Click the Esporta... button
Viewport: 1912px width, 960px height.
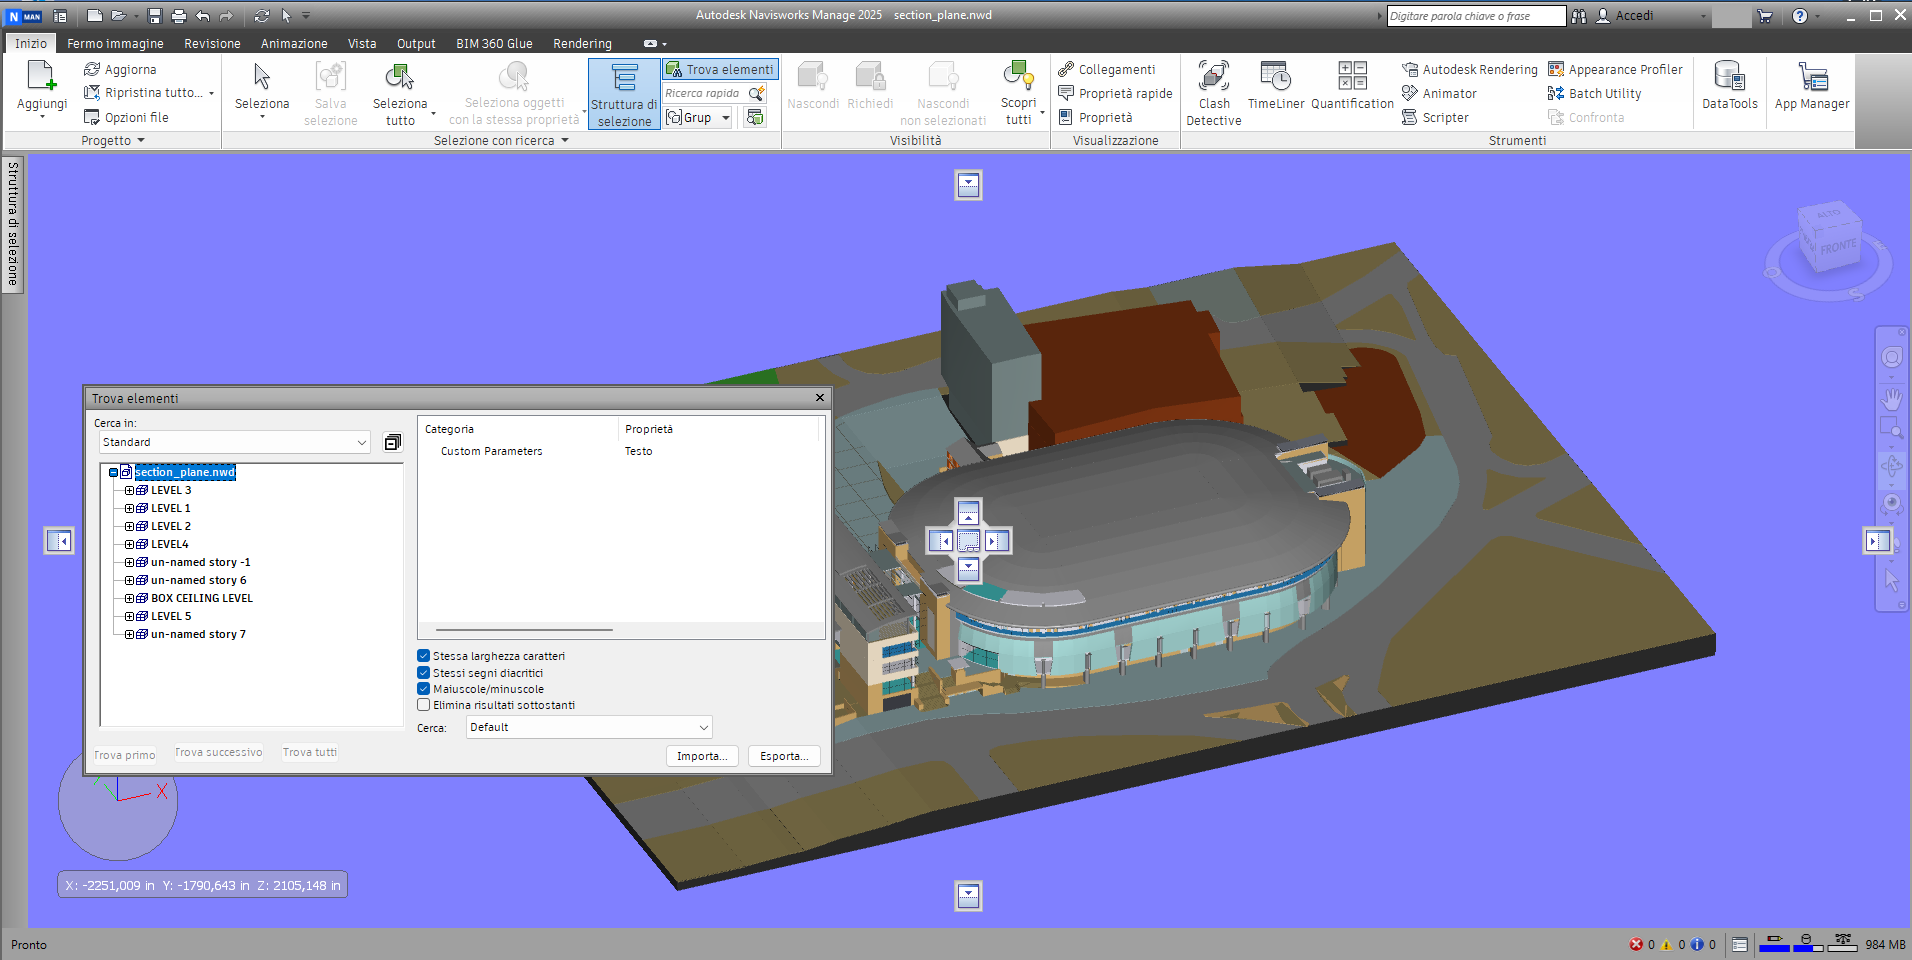(784, 756)
